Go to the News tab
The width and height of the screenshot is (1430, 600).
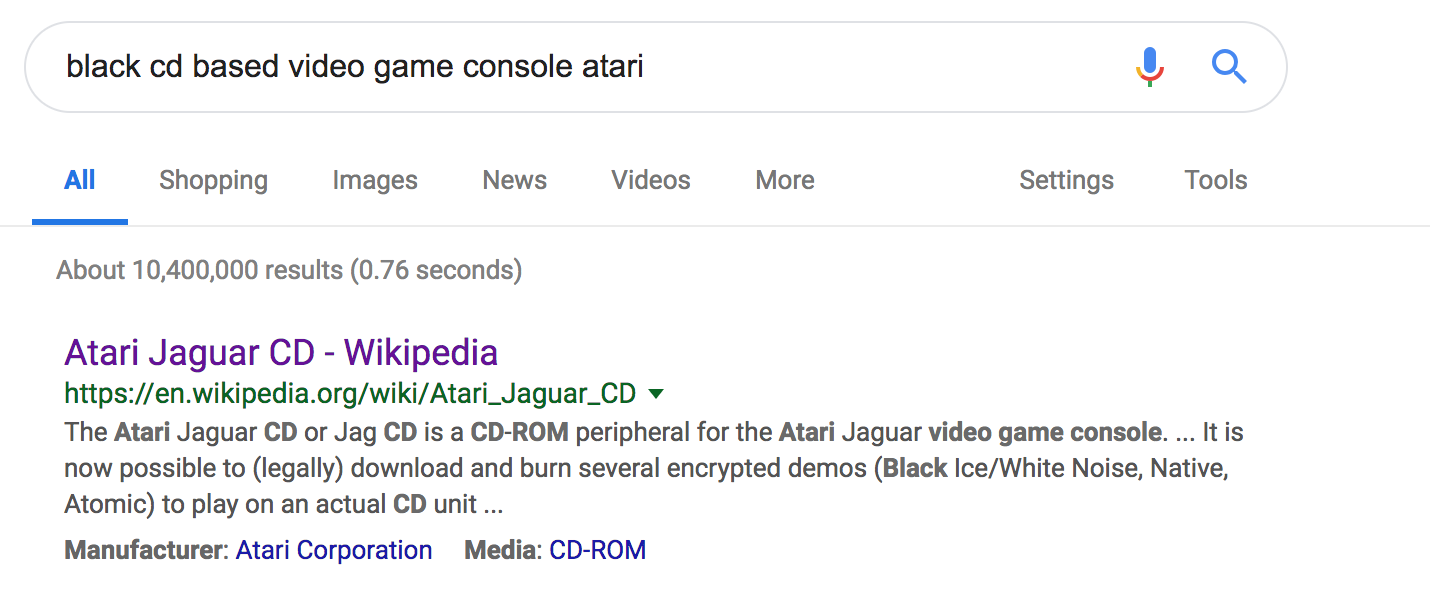point(514,180)
